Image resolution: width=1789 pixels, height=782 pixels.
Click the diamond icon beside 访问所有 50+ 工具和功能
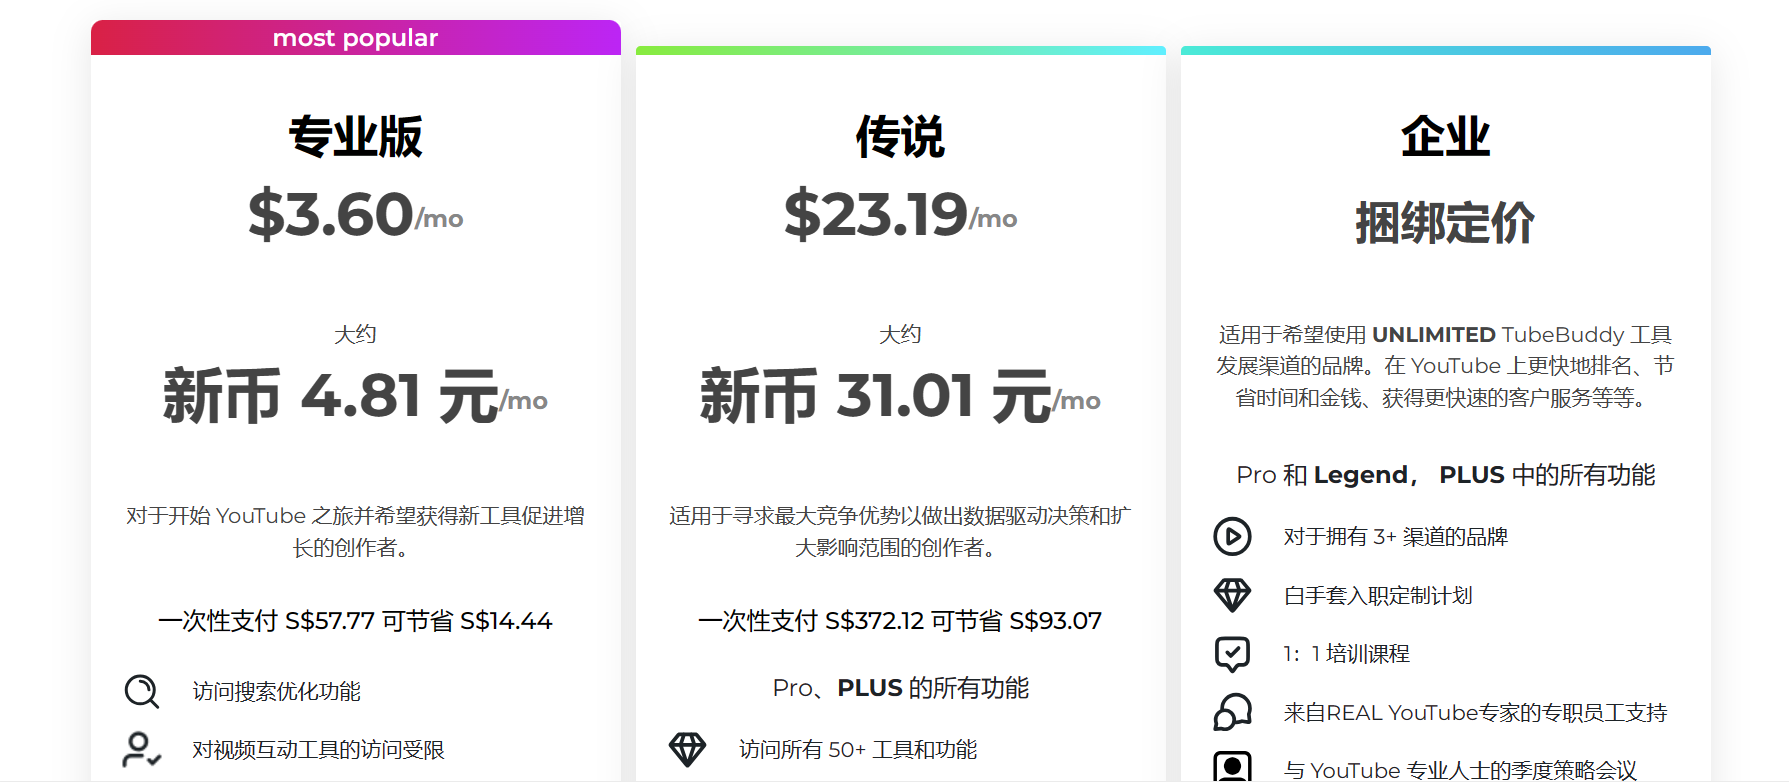(687, 750)
